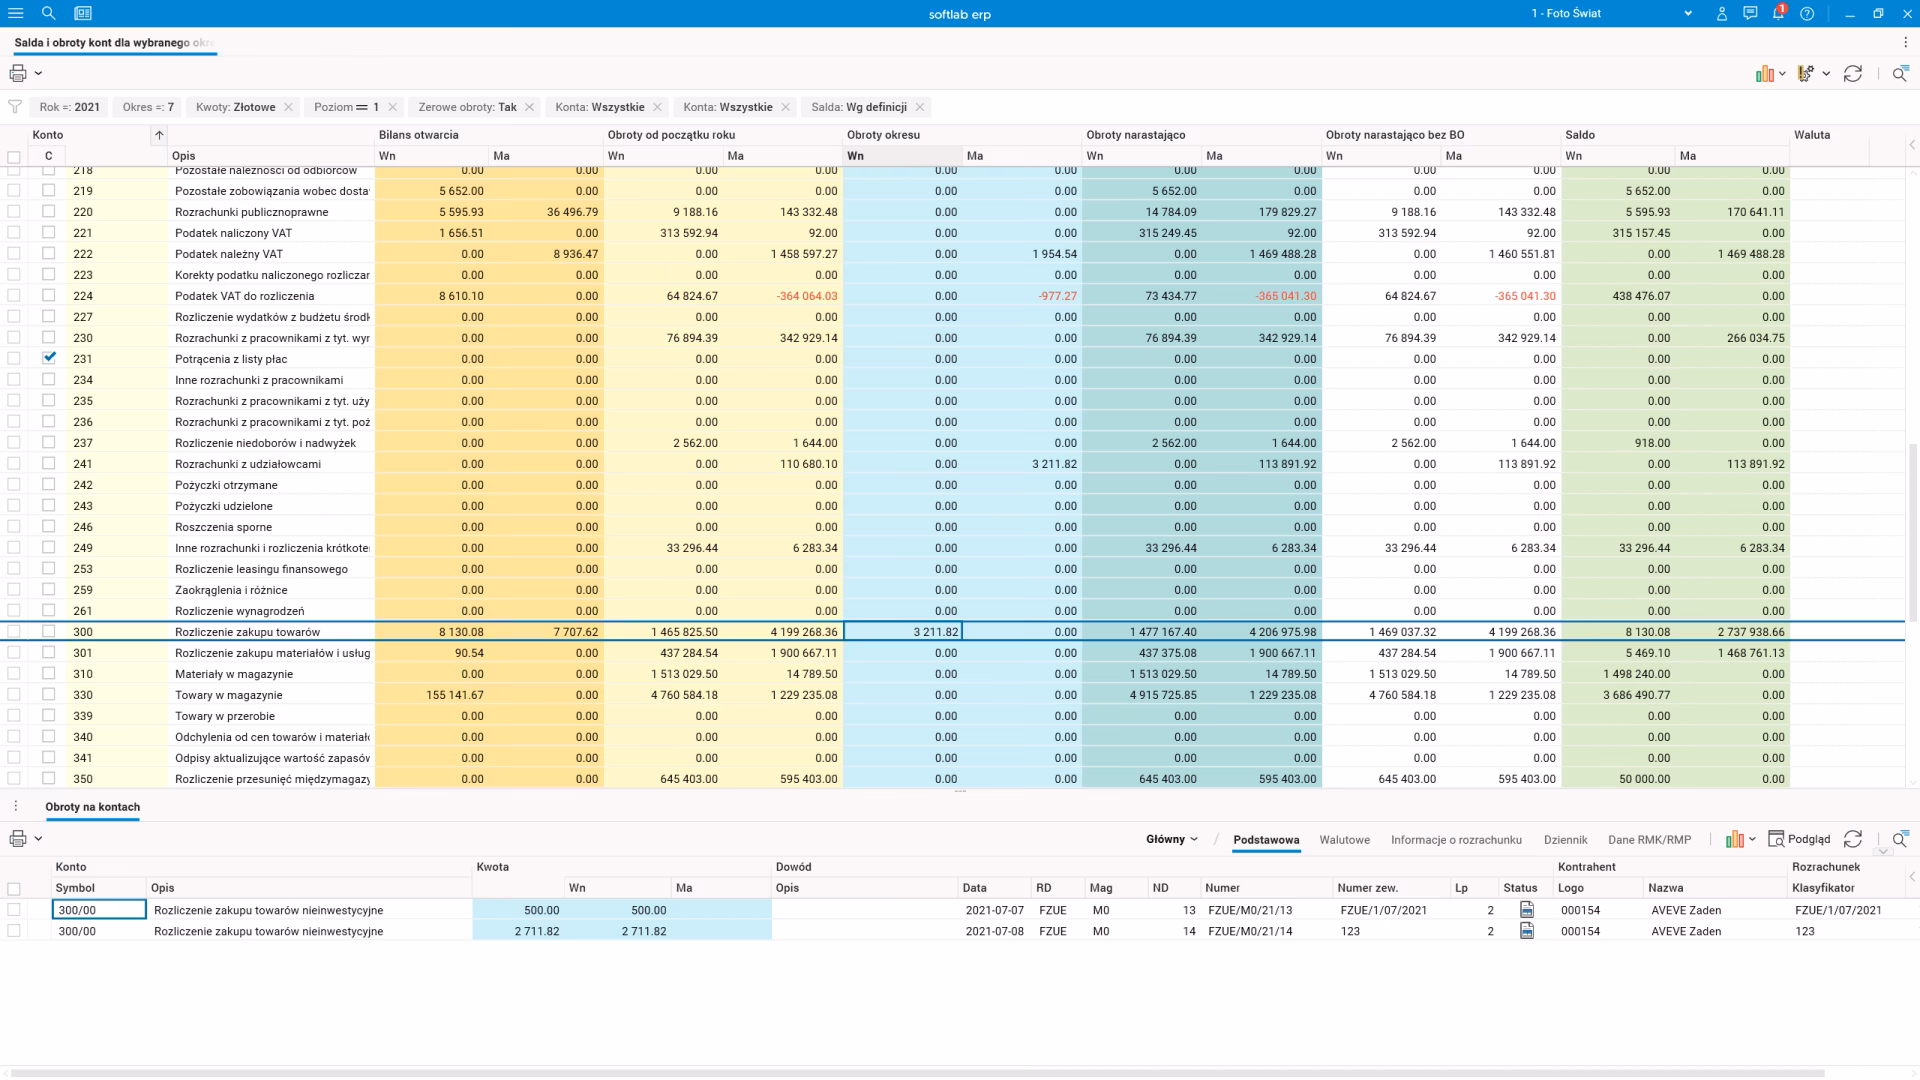Open document icon for FZUE/M0/21/13 row
1920x1080 pixels.
point(1527,910)
